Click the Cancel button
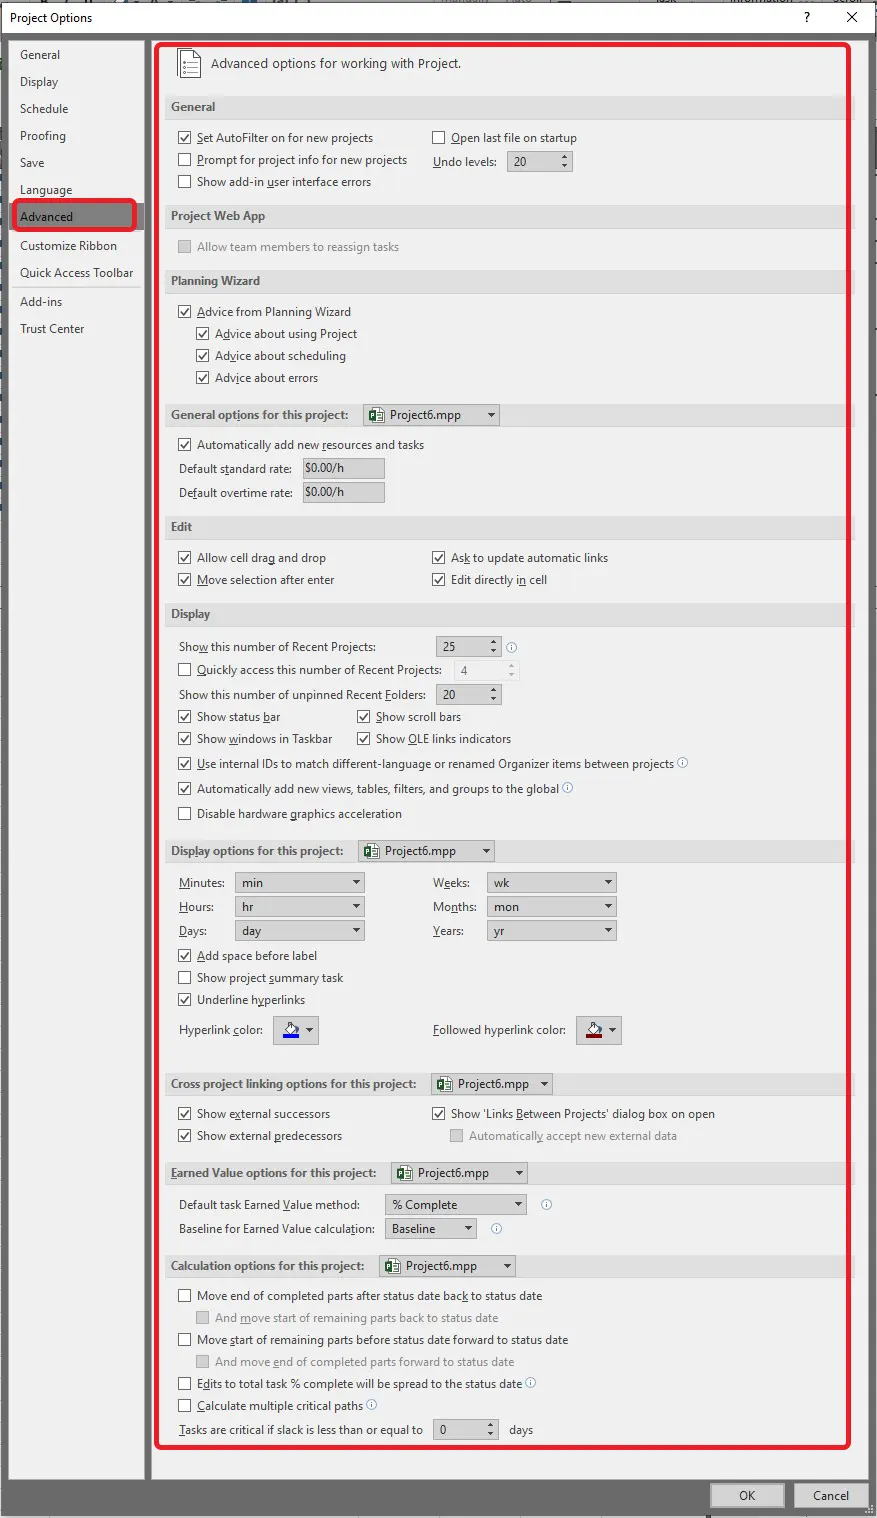 tap(831, 1495)
